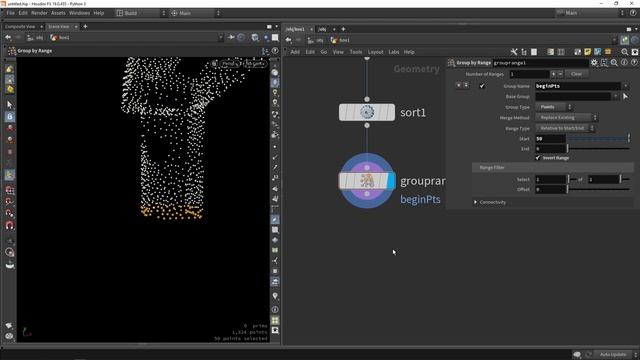Image resolution: width=640 pixels, height=360 pixels.
Task: Click the chat bubble icon in the status bar
Action: [x=577, y=354]
